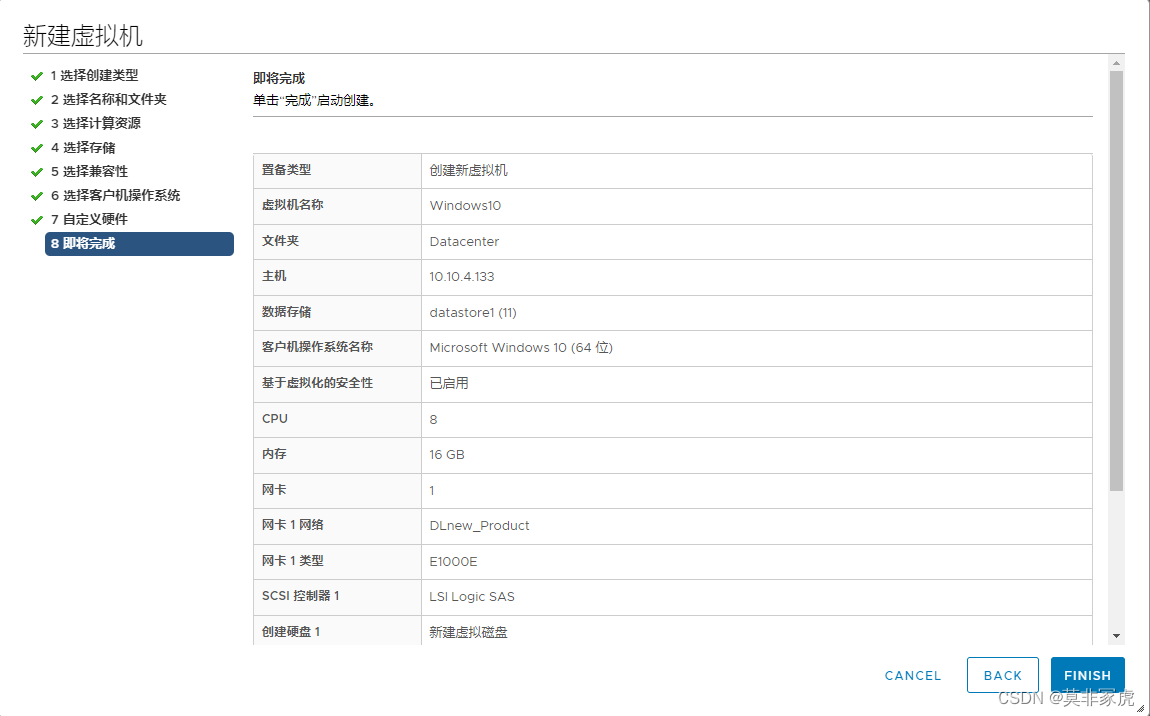Jump to wizard step 5 选择兼容性
The width and height of the screenshot is (1150, 716).
coord(89,172)
